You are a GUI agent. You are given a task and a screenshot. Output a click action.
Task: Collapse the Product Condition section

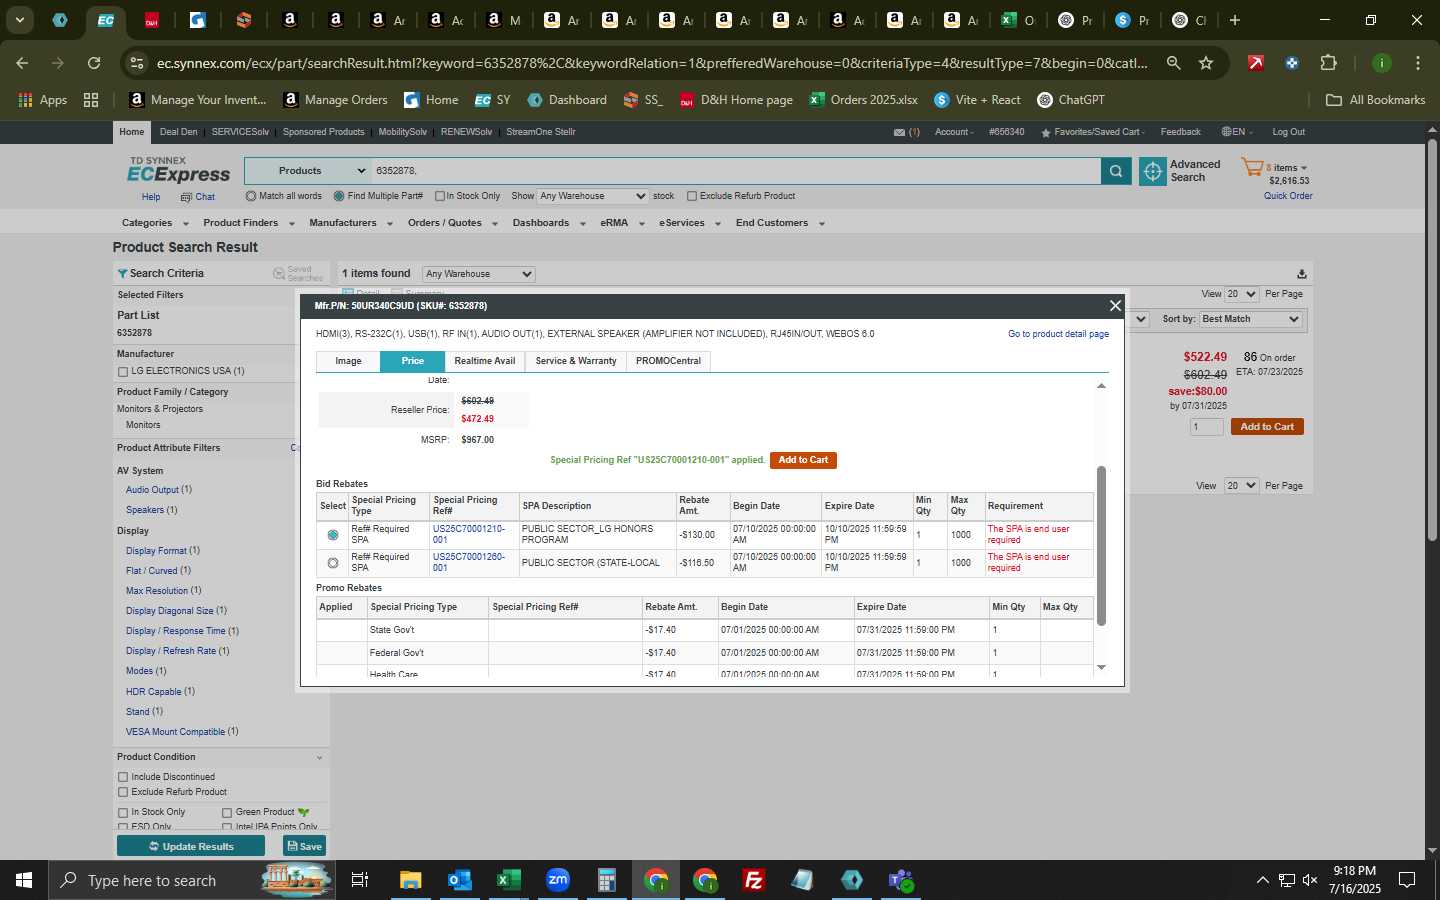coord(319,758)
